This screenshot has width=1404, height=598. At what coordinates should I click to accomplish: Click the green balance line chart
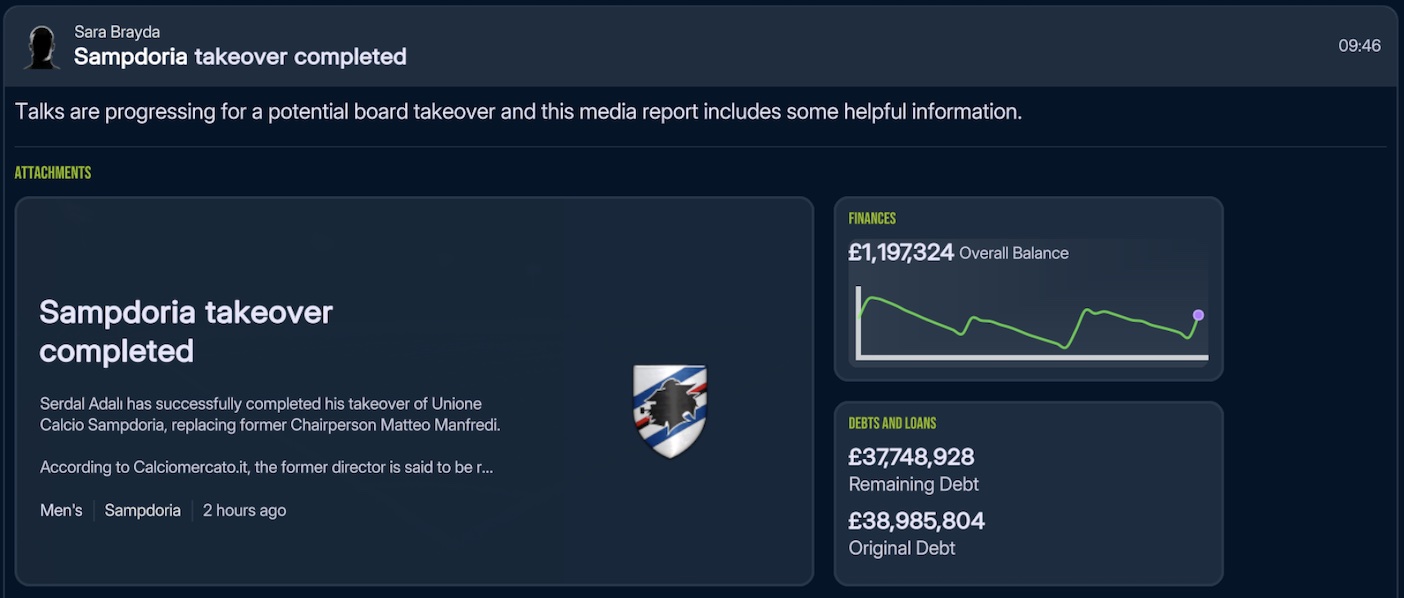click(x=1020, y=320)
